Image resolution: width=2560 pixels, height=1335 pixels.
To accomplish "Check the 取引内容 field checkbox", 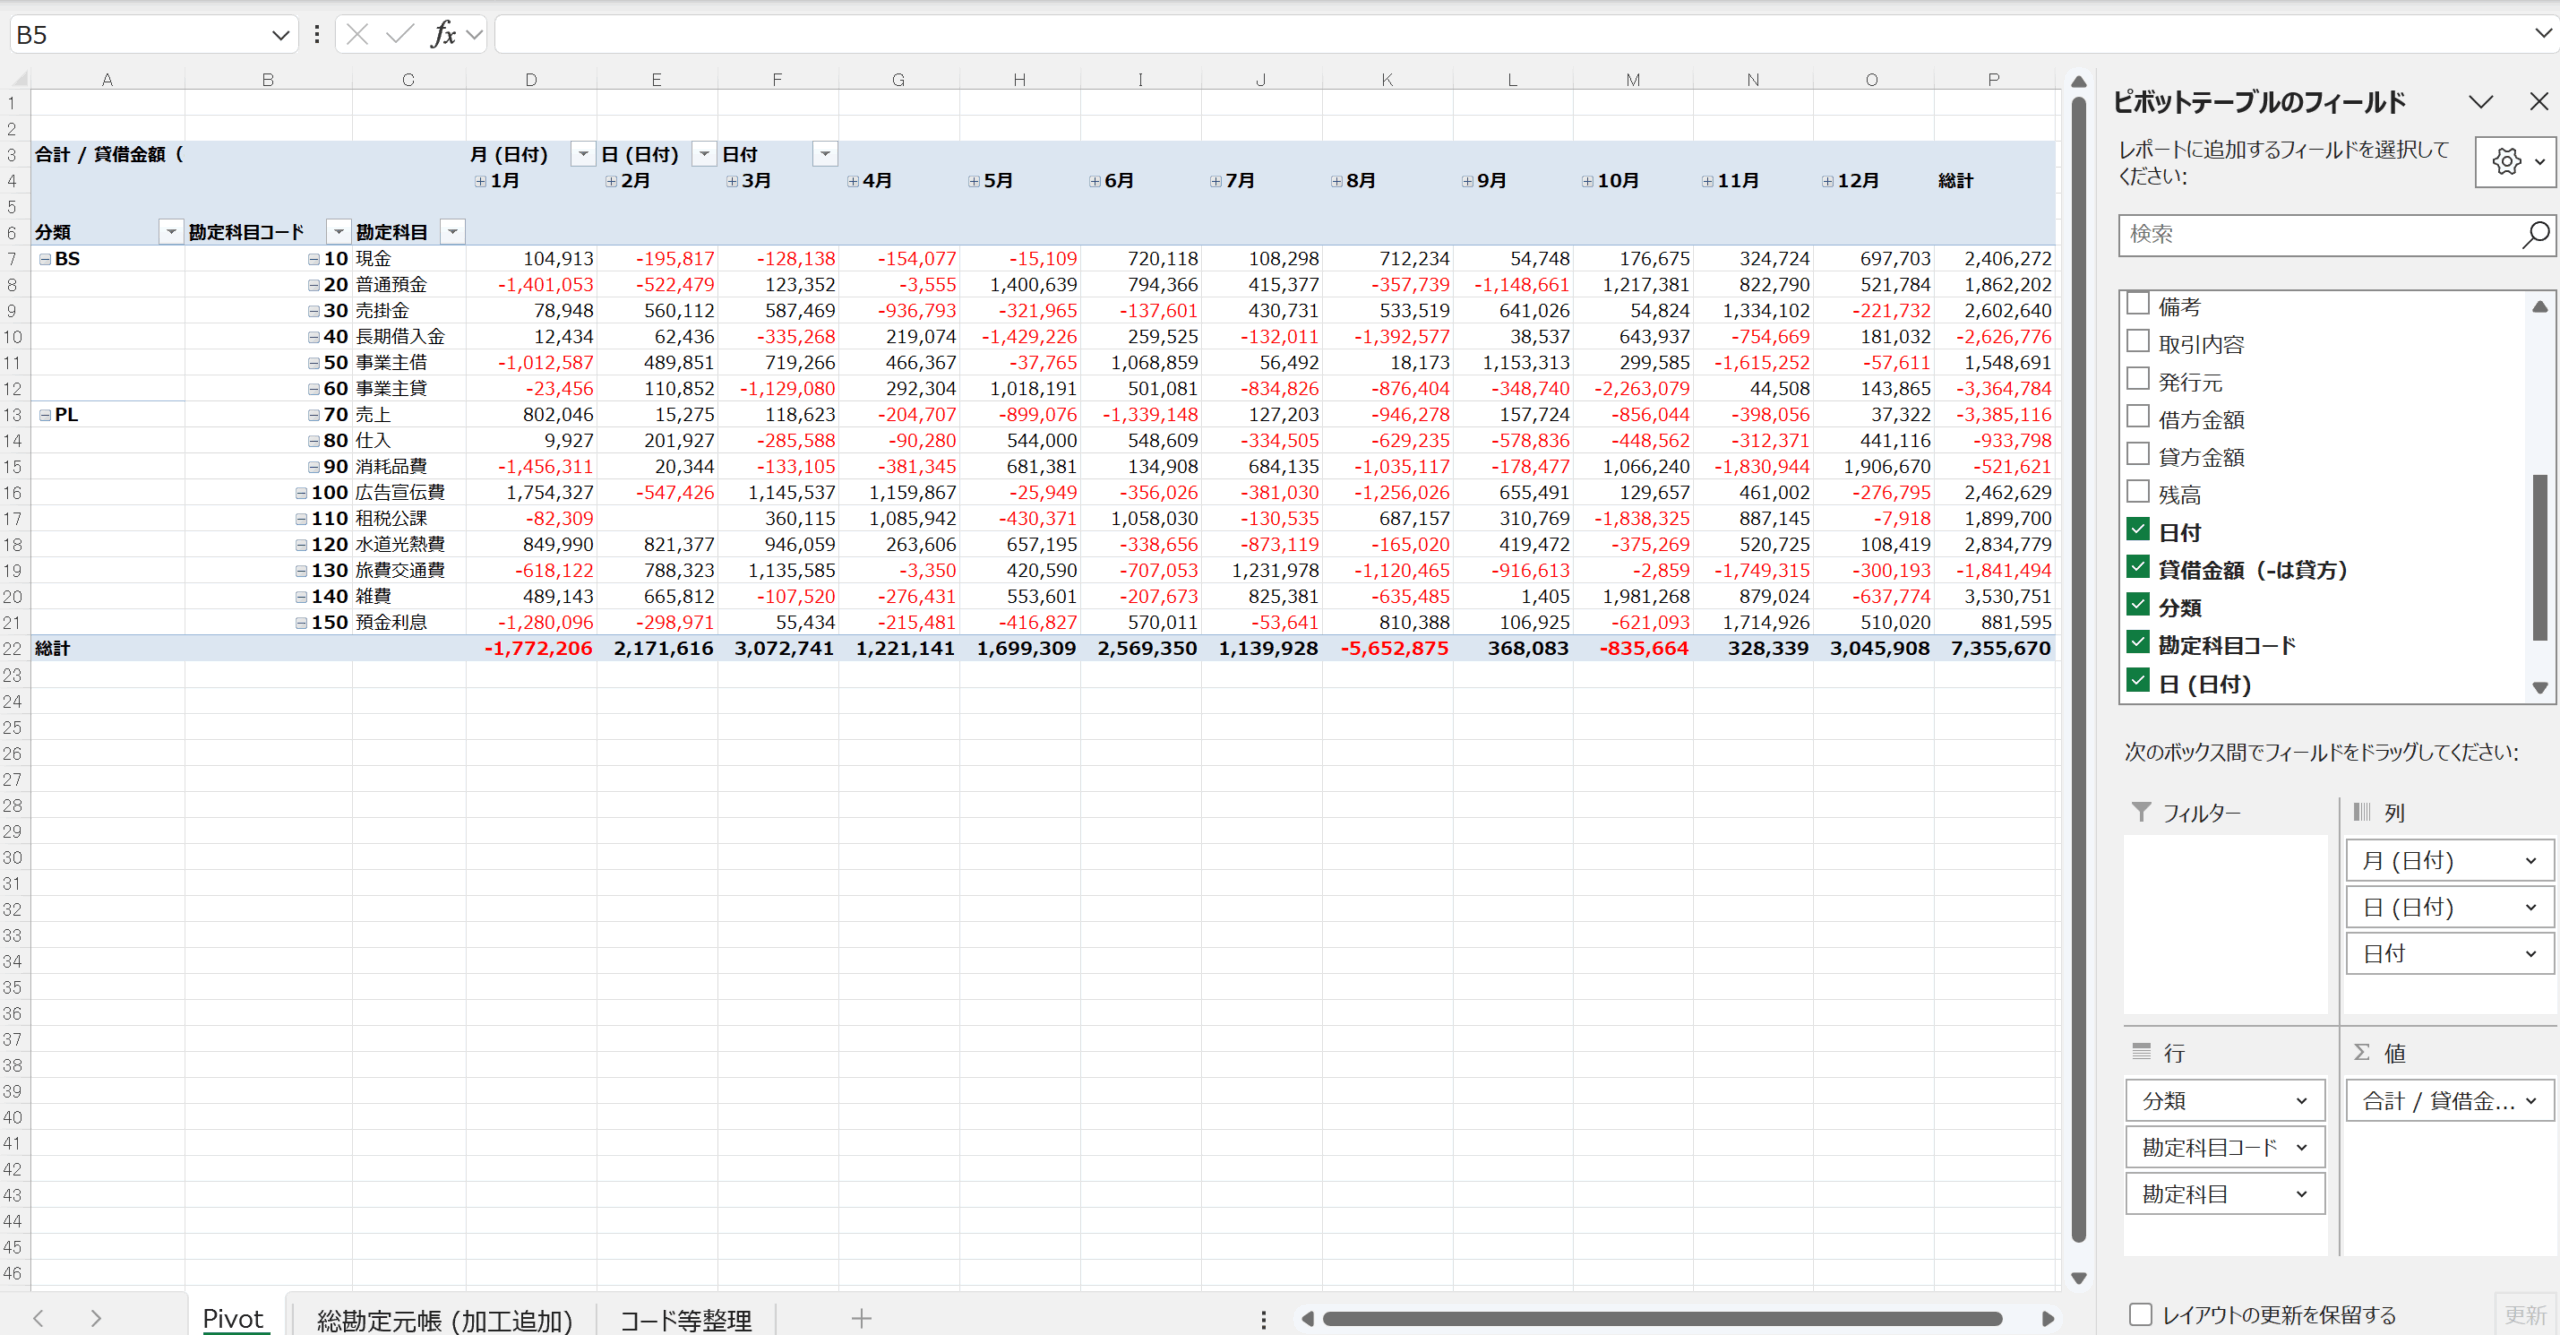I will (x=2138, y=342).
